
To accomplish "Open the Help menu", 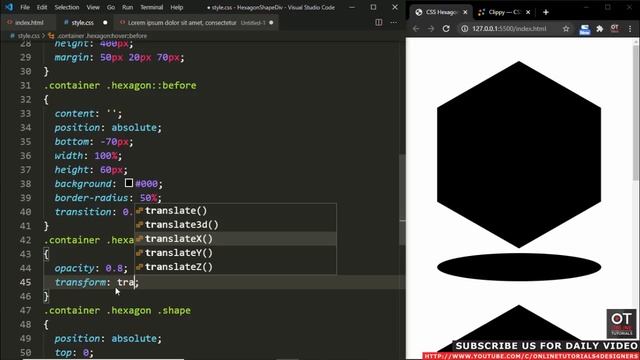I will [x=176, y=7].
